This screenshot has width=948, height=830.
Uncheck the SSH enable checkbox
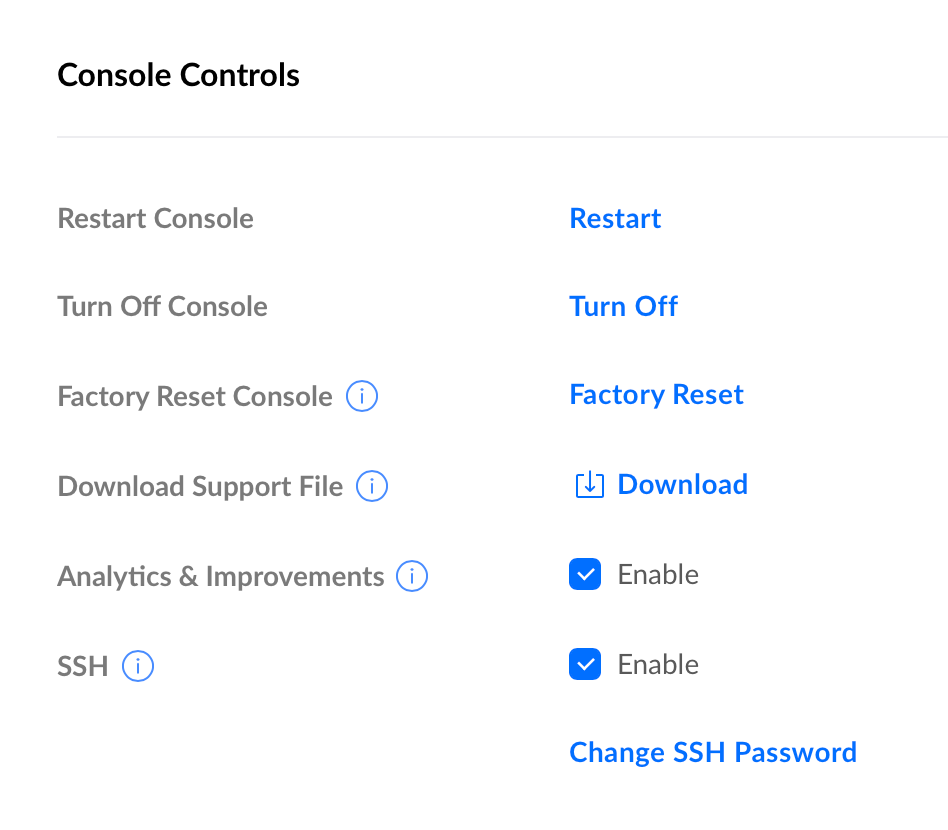pos(585,665)
